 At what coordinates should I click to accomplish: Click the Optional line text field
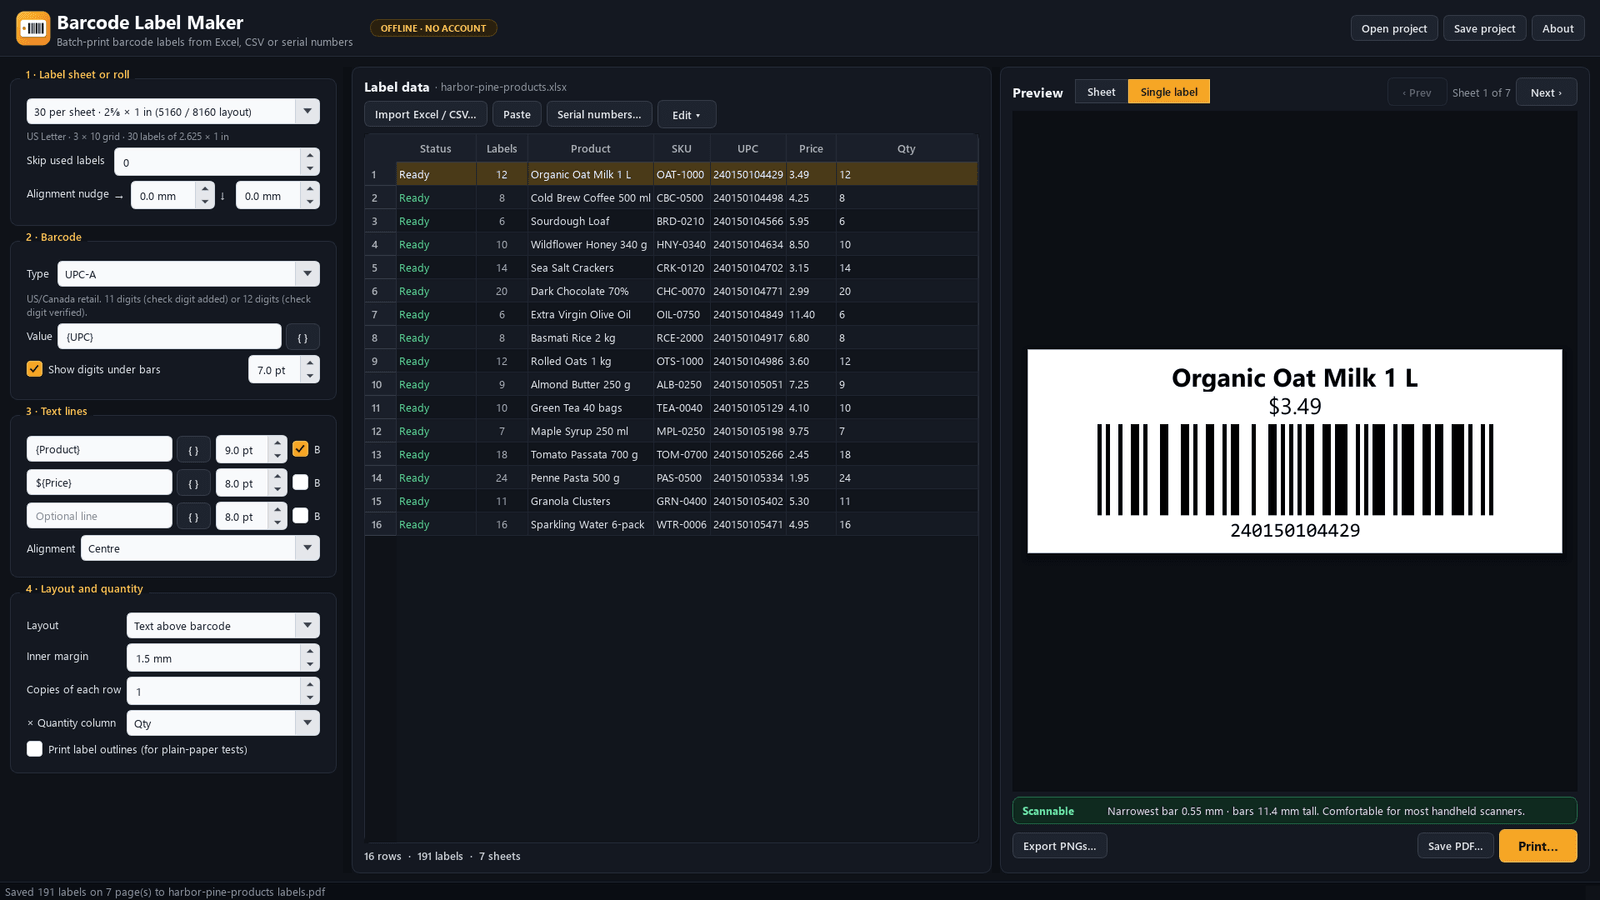click(99, 516)
